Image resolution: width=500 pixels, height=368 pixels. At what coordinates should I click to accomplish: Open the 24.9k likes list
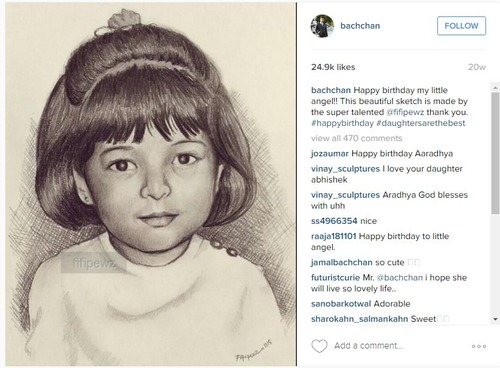click(x=333, y=67)
